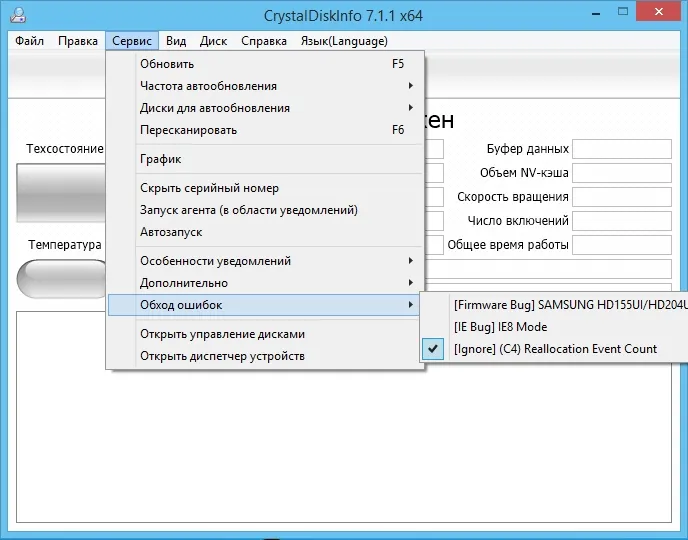The height and width of the screenshot is (540, 688).
Task: Select Открыть управление дисками
Action: click(x=265, y=334)
